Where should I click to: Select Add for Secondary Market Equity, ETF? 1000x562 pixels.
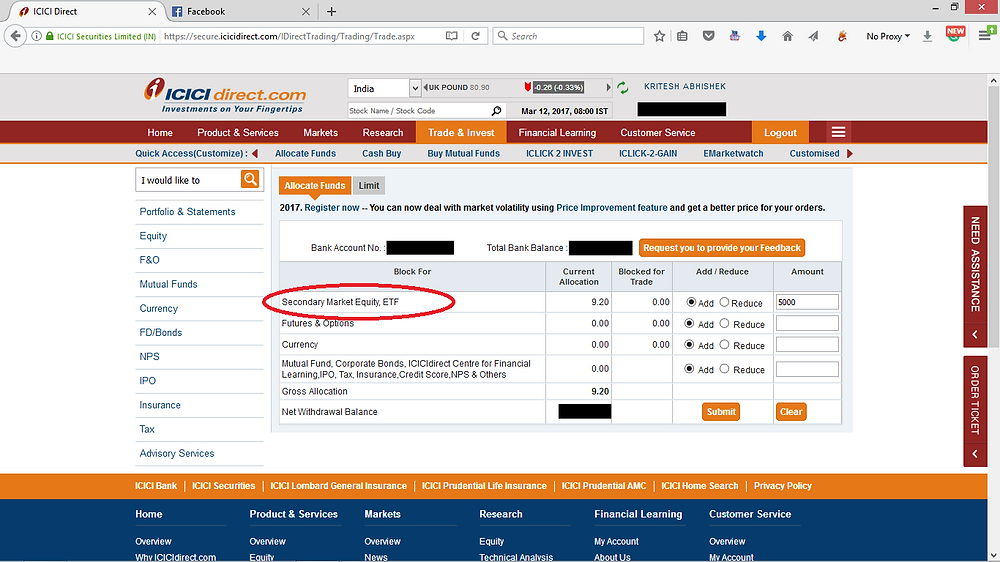point(691,302)
